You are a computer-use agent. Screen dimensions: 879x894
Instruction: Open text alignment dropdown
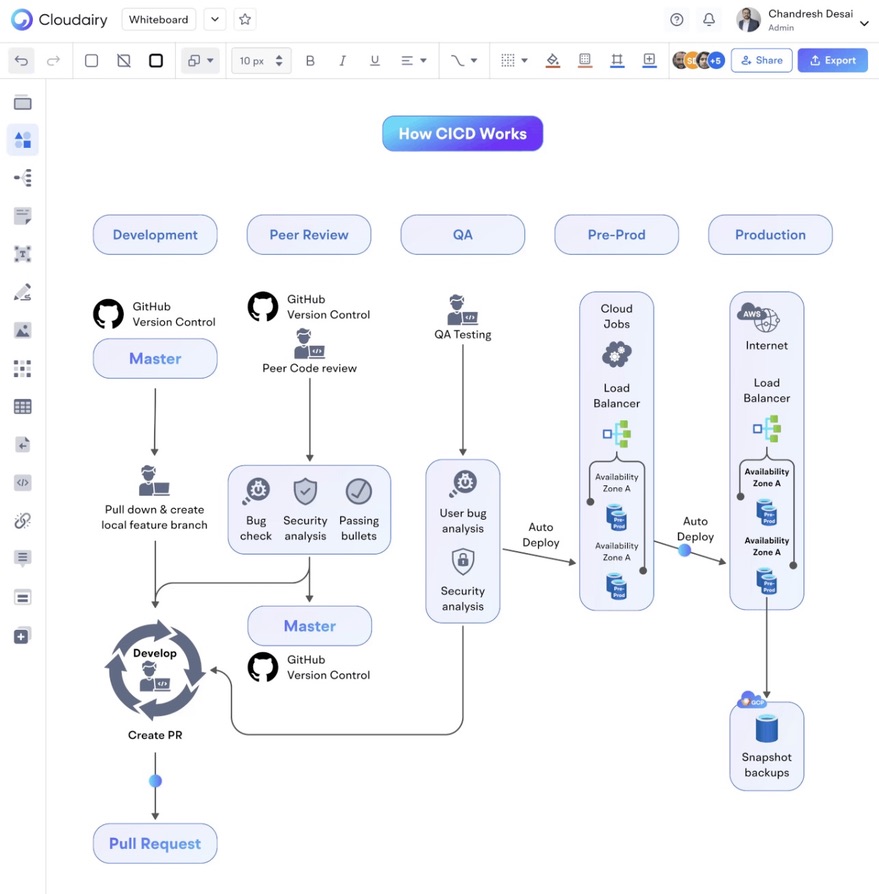414,60
